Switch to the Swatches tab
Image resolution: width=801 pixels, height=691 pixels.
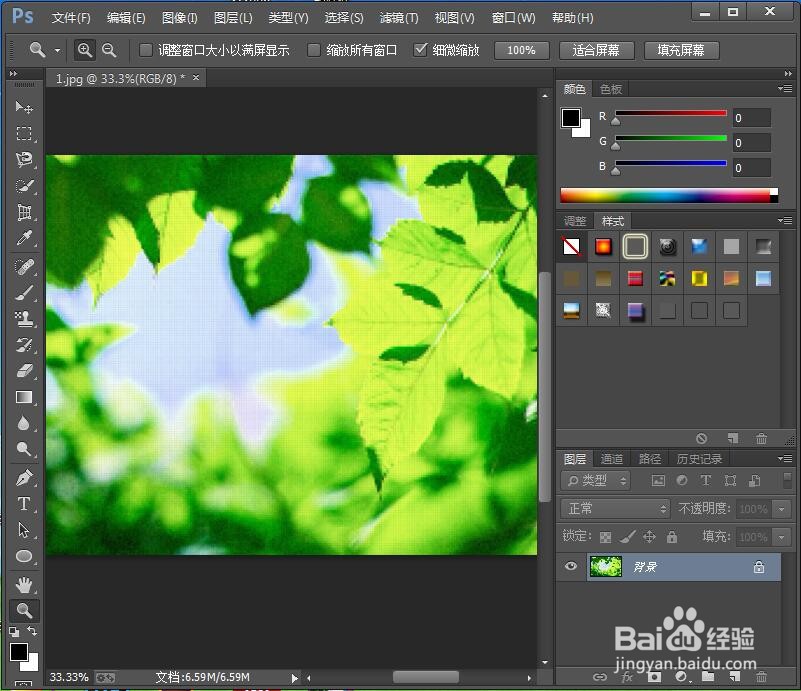click(611, 89)
